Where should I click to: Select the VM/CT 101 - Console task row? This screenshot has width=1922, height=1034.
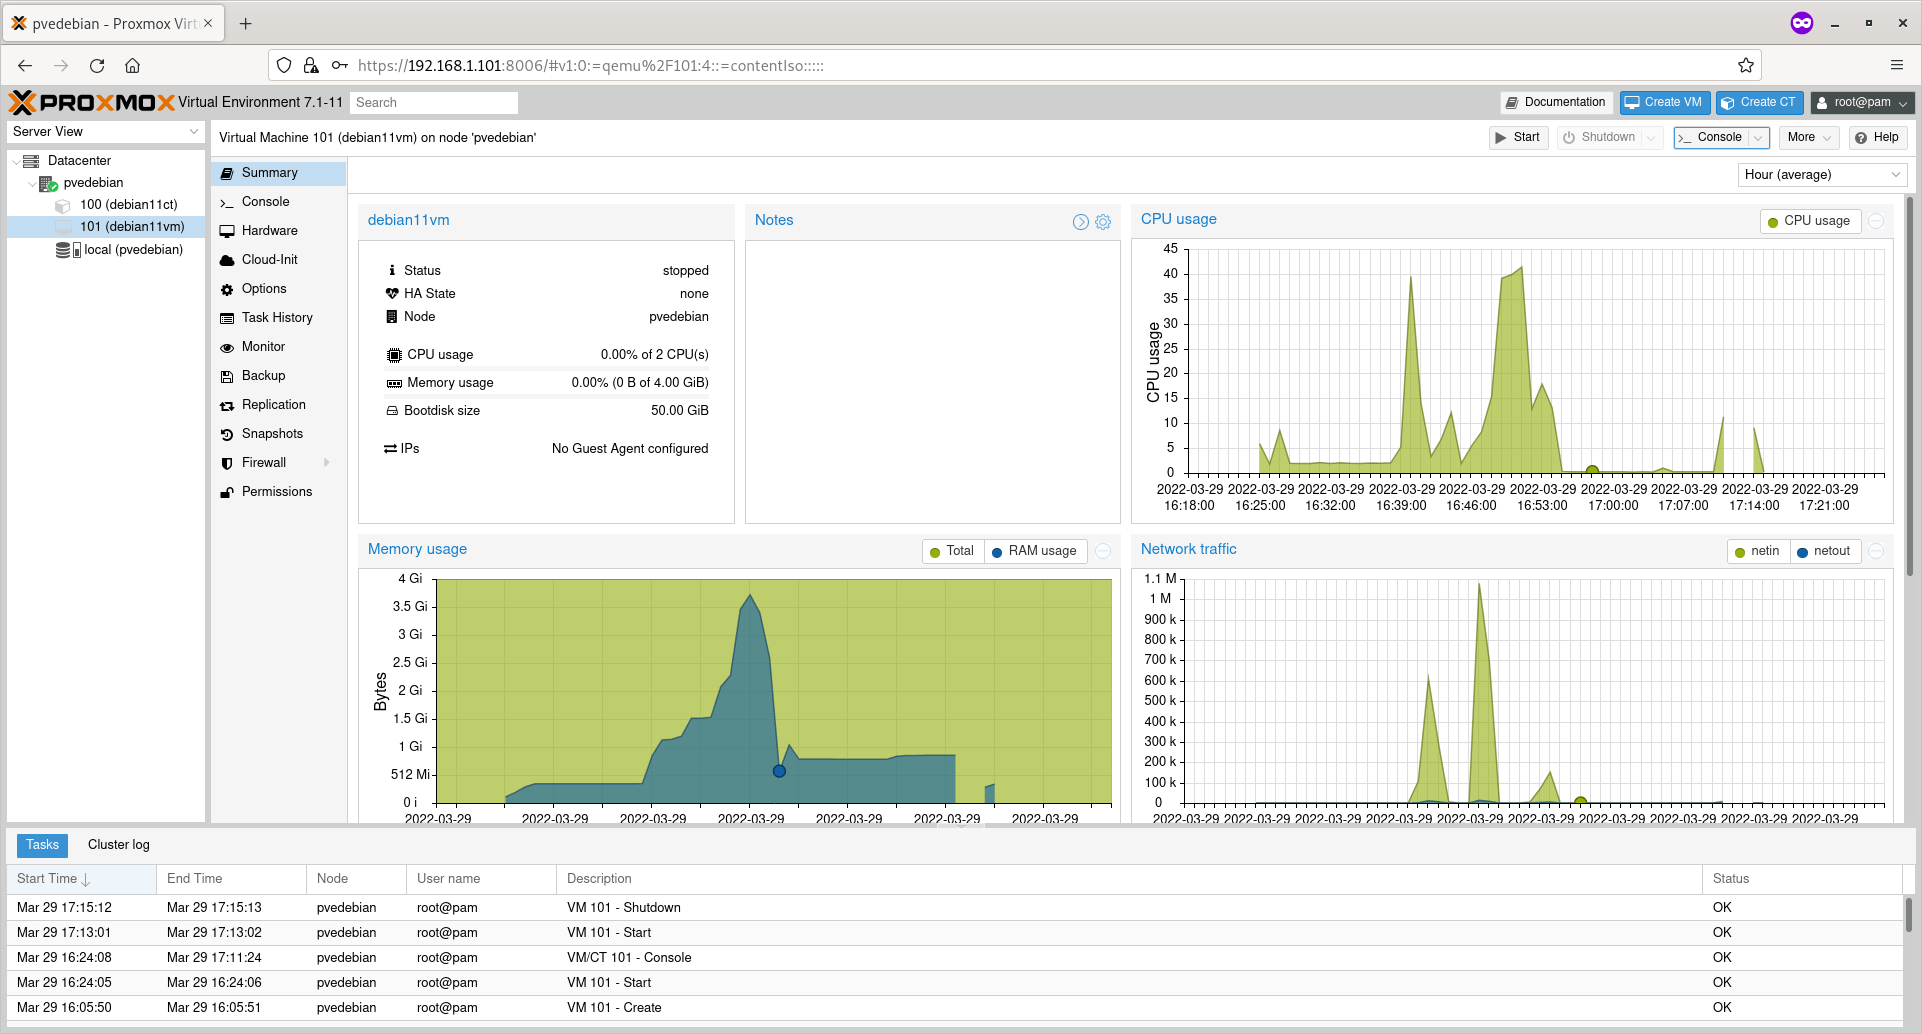tap(954, 958)
